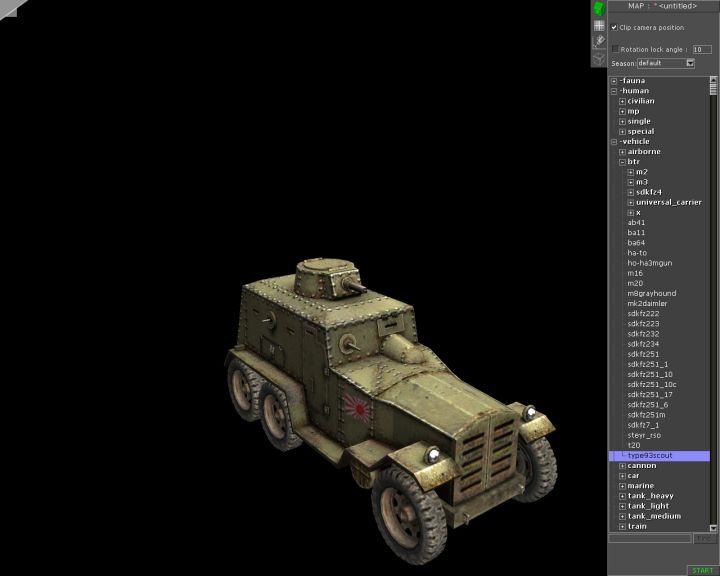Image resolution: width=720 pixels, height=576 pixels.
Task: Expand the cannon folder
Action: (622, 466)
